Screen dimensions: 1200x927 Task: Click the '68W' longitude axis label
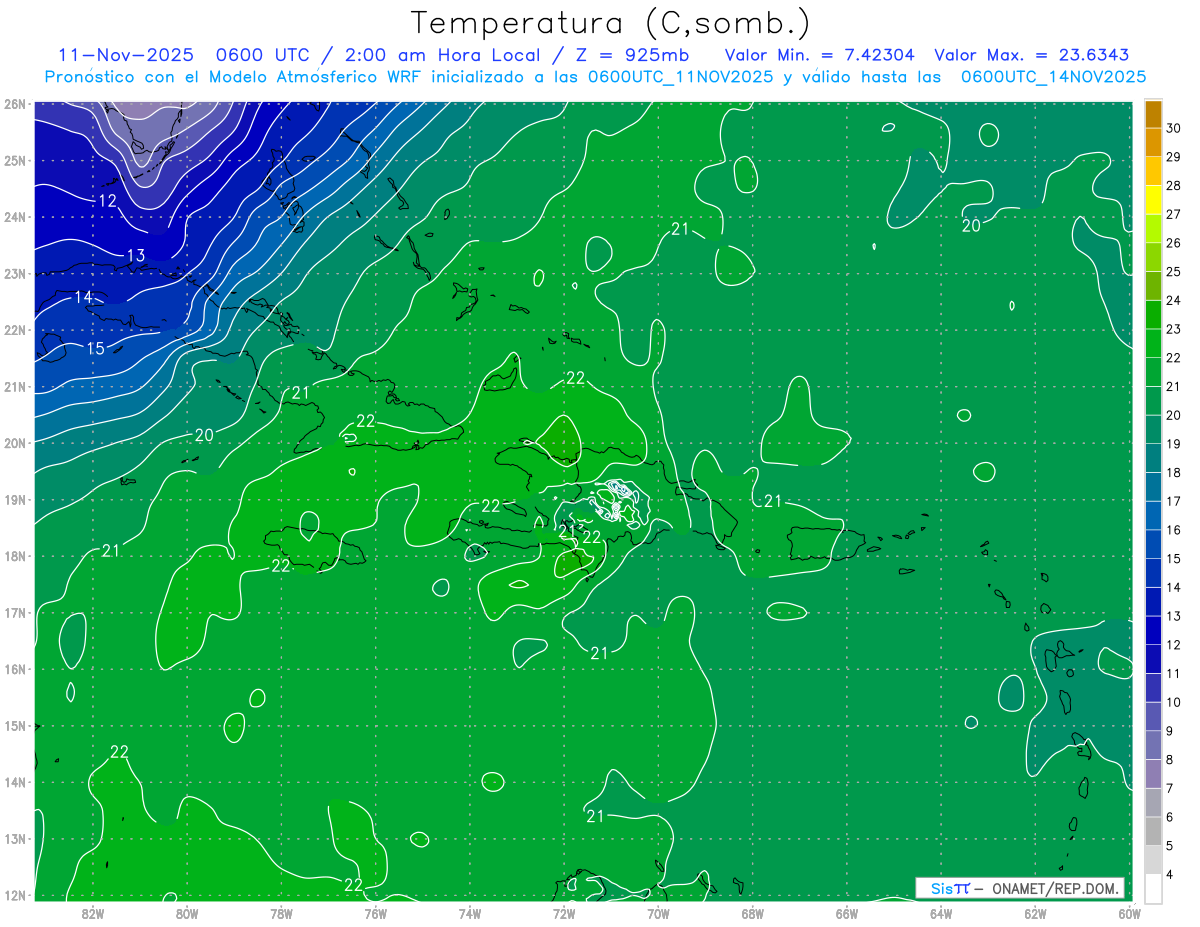[752, 912]
